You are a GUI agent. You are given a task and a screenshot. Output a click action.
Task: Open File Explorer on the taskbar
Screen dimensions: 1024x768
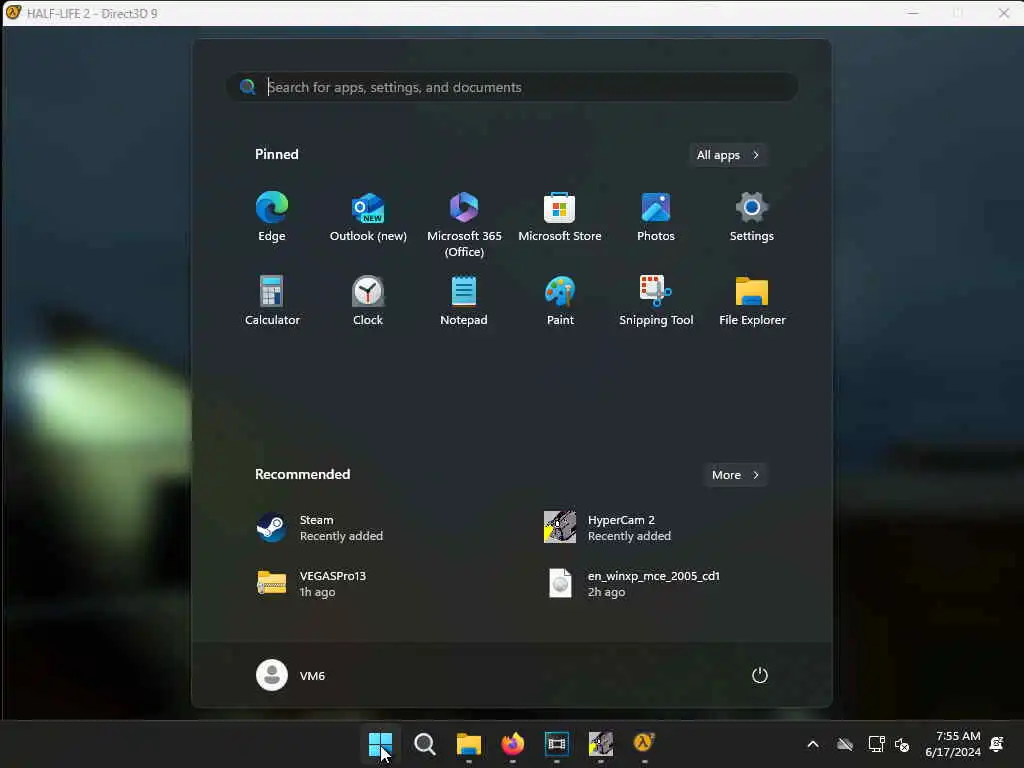[x=468, y=743]
